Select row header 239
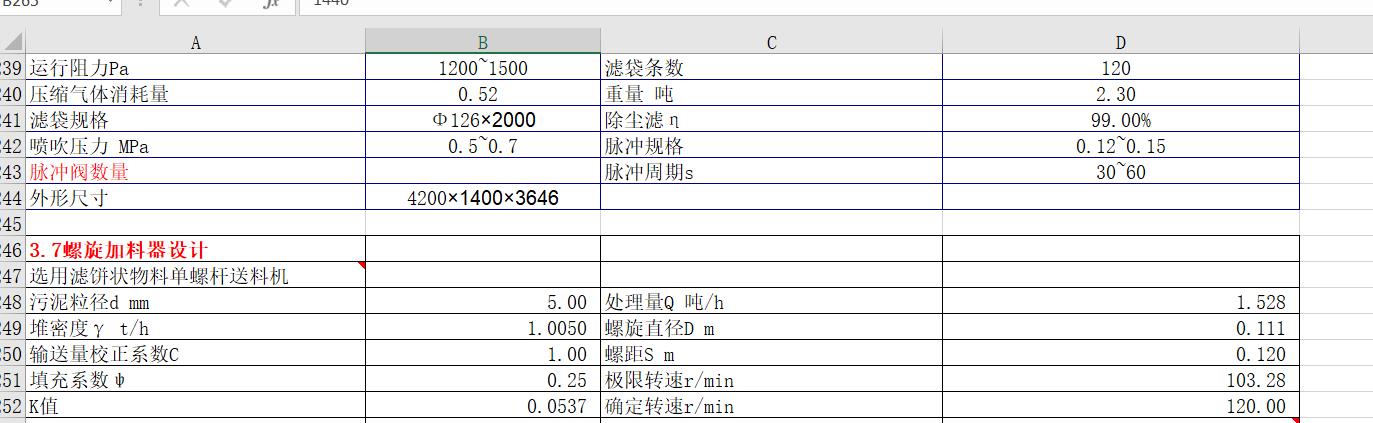The width and height of the screenshot is (1373, 423). coord(12,68)
